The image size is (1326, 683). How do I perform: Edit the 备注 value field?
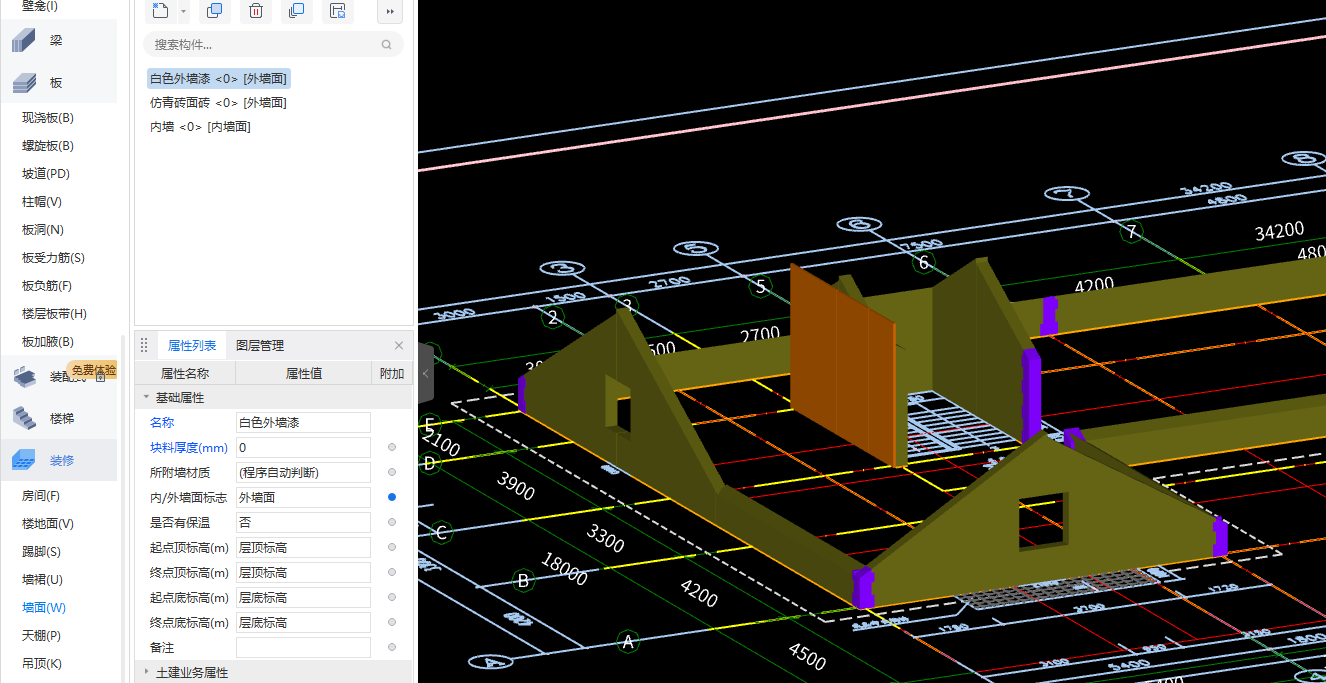pyautogui.click(x=303, y=647)
